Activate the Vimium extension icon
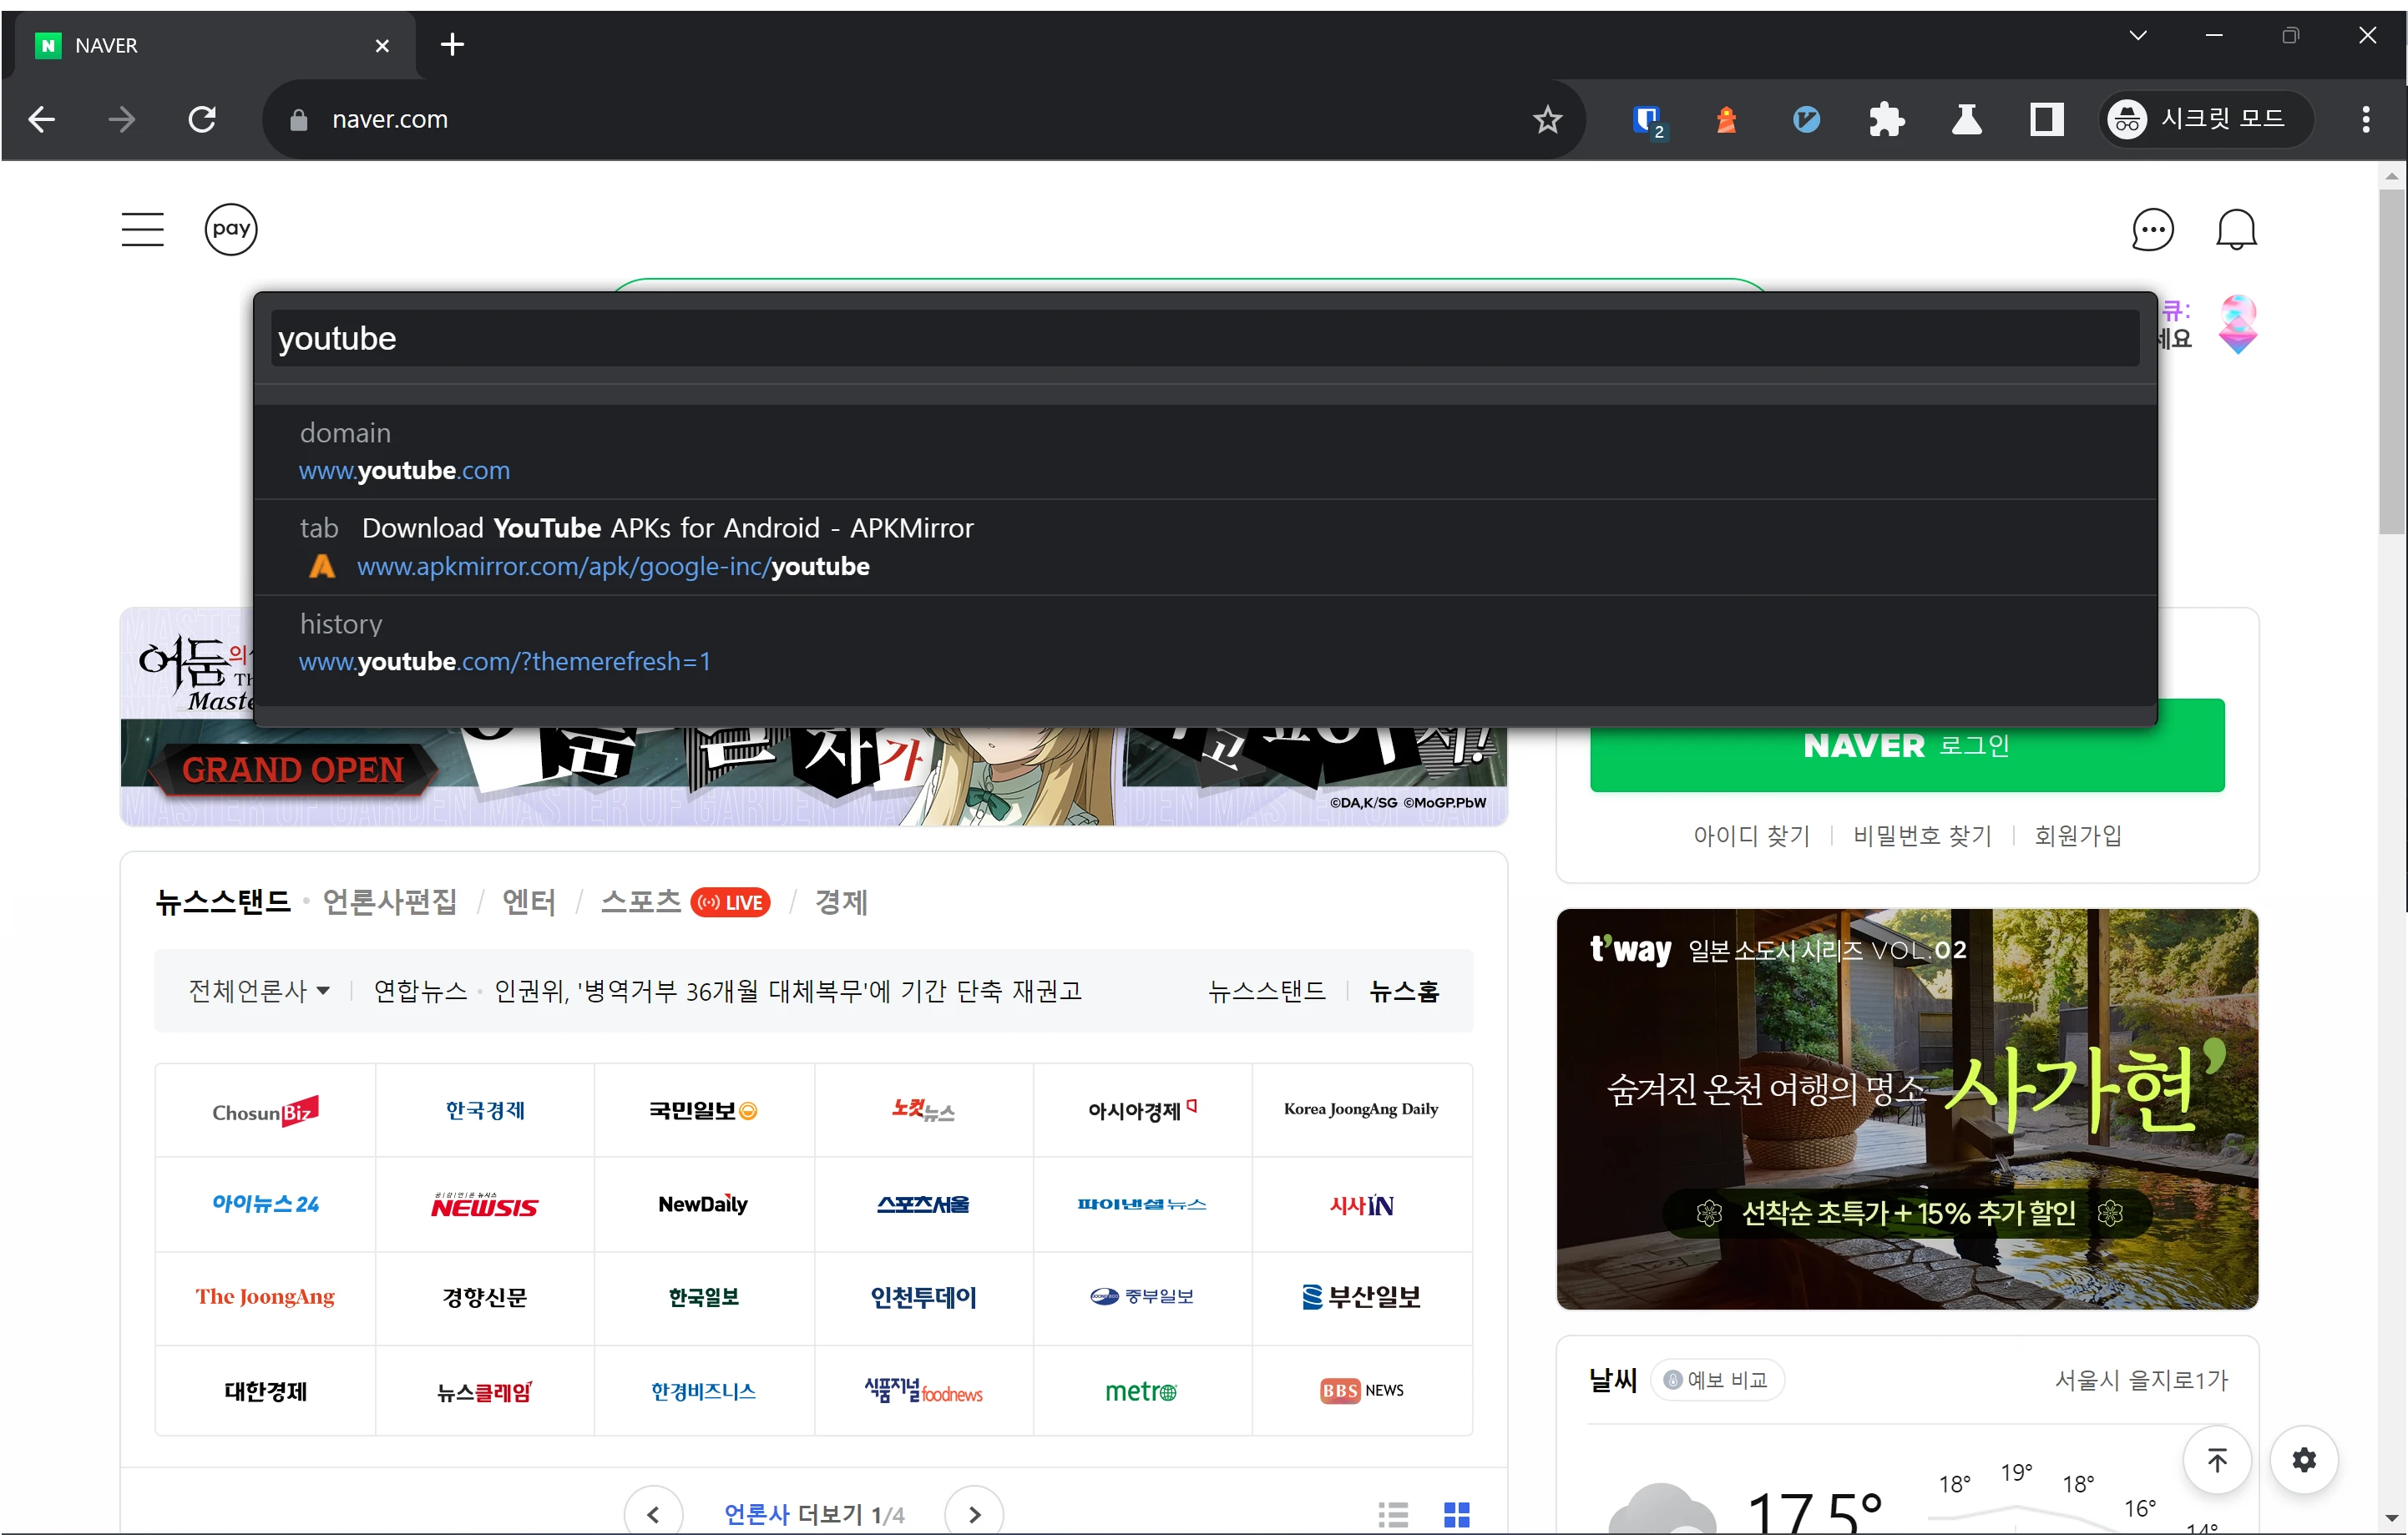 pyautogui.click(x=1806, y=119)
